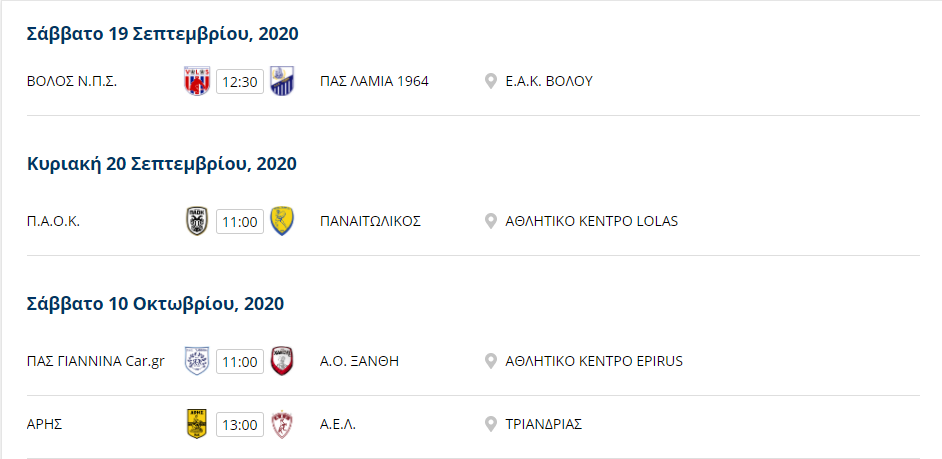Select the Α.Ο. ΞΑΝΘΗ team name
This screenshot has height=459, width=942.
[360, 362]
